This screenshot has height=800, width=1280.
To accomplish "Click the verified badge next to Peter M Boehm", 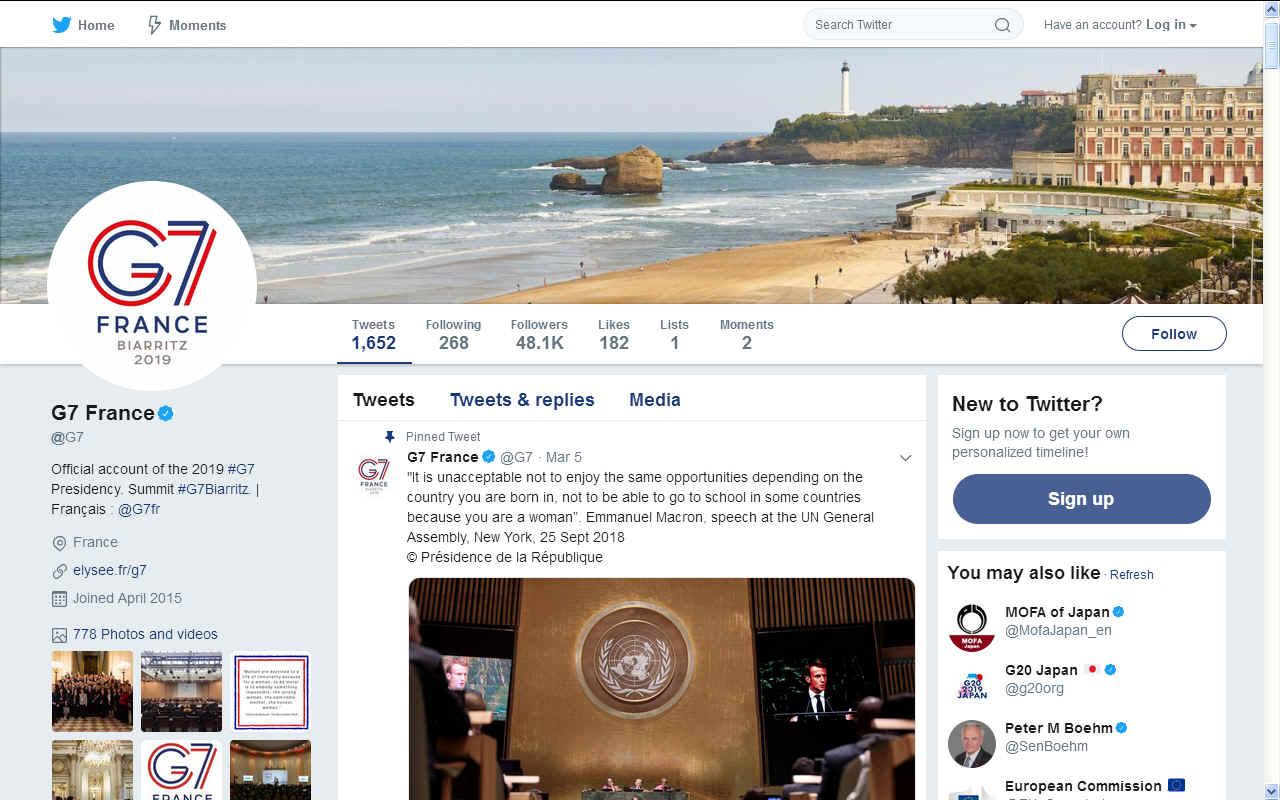I will click(x=1122, y=728).
